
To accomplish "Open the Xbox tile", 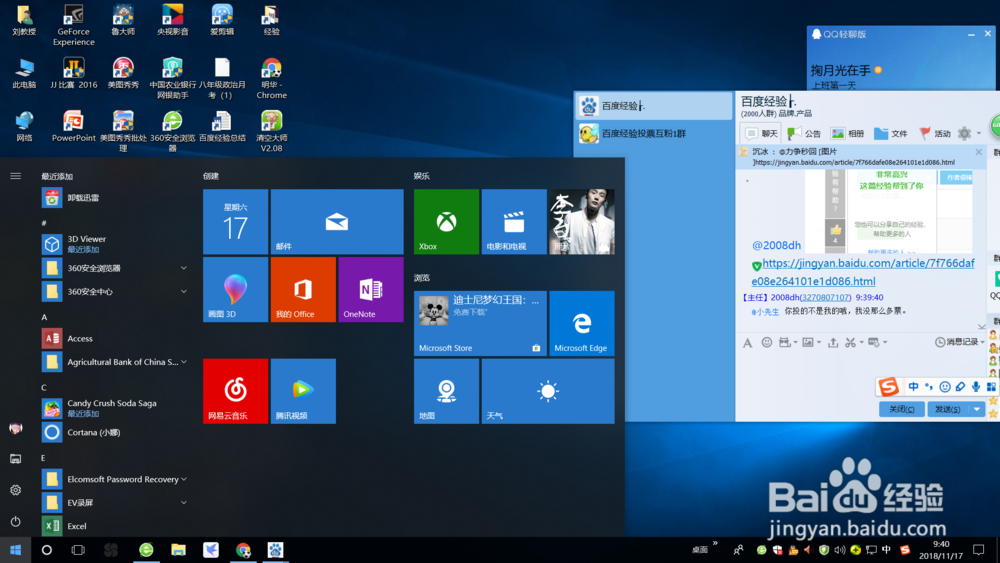I will coord(446,221).
